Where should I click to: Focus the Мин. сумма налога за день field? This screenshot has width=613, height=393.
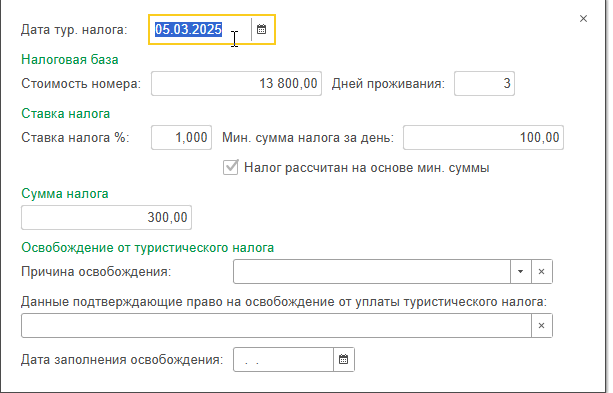point(483,137)
